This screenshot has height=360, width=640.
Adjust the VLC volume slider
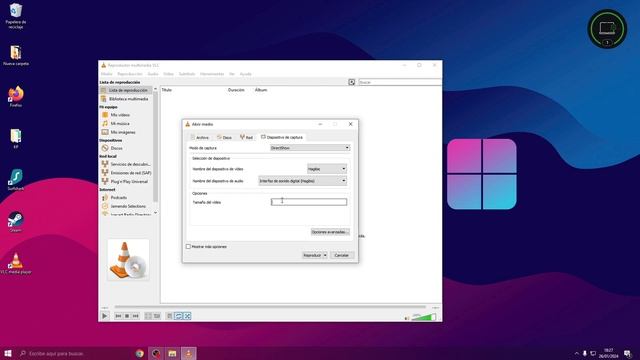[424, 317]
